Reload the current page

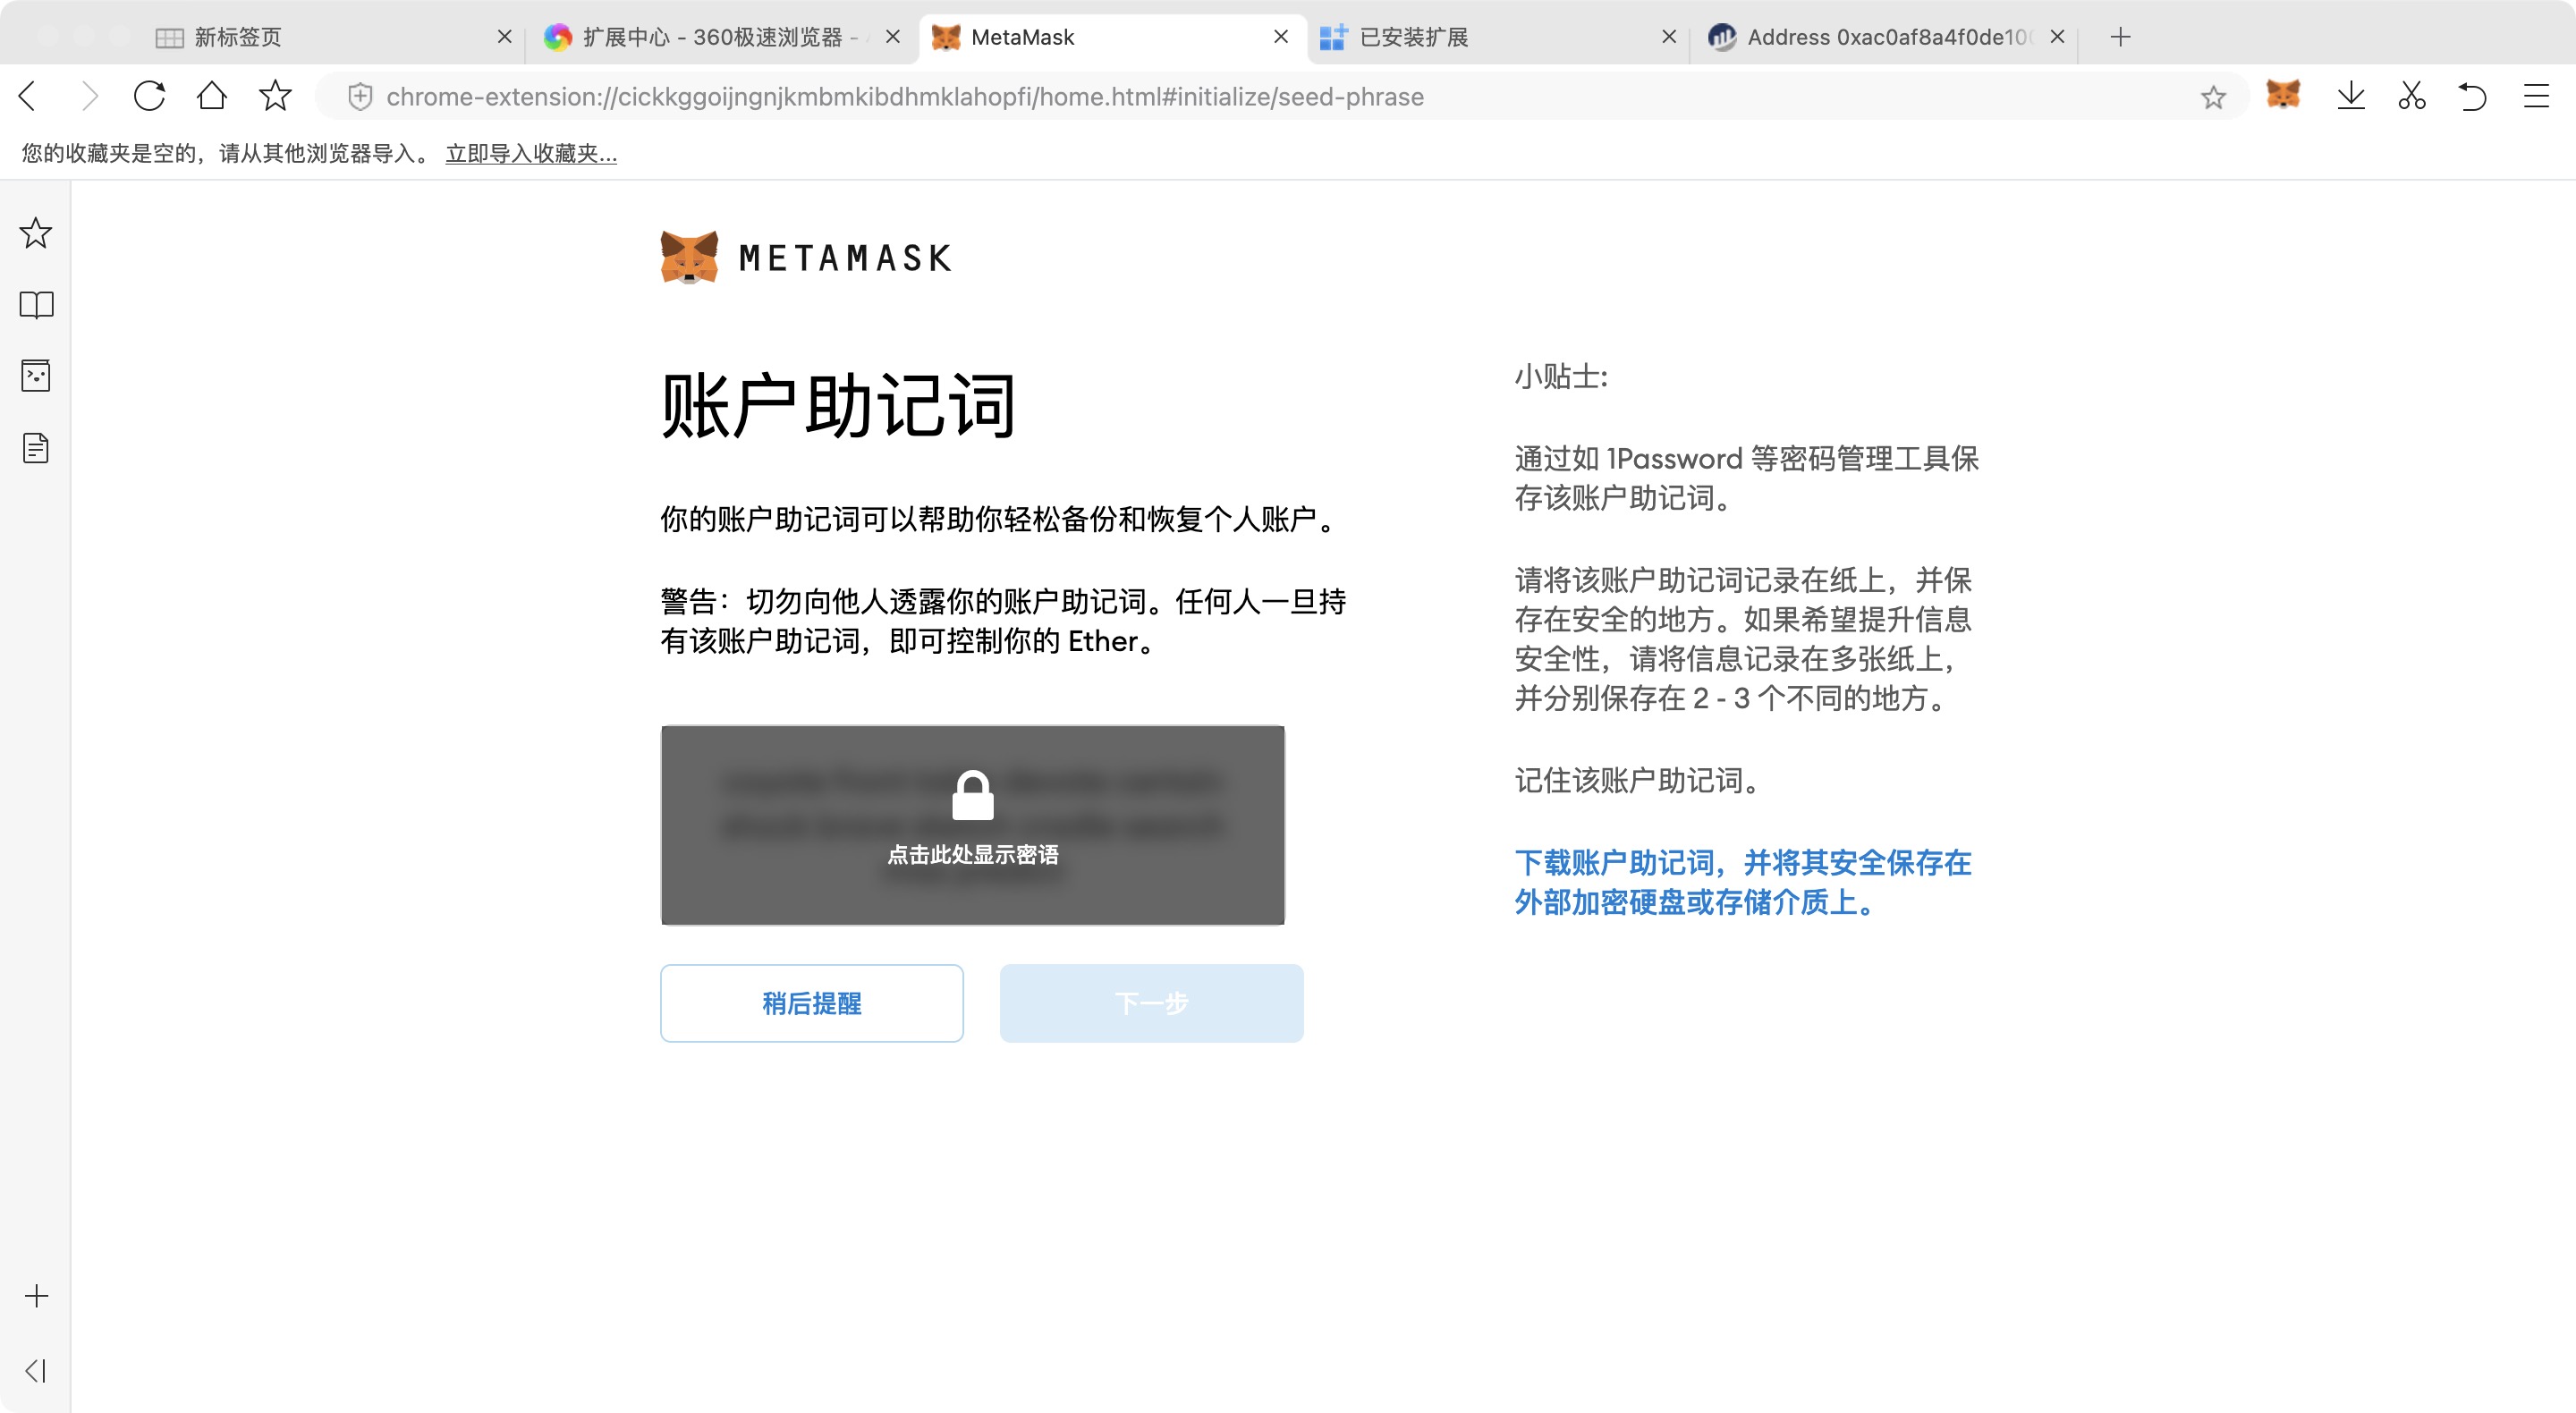[149, 96]
